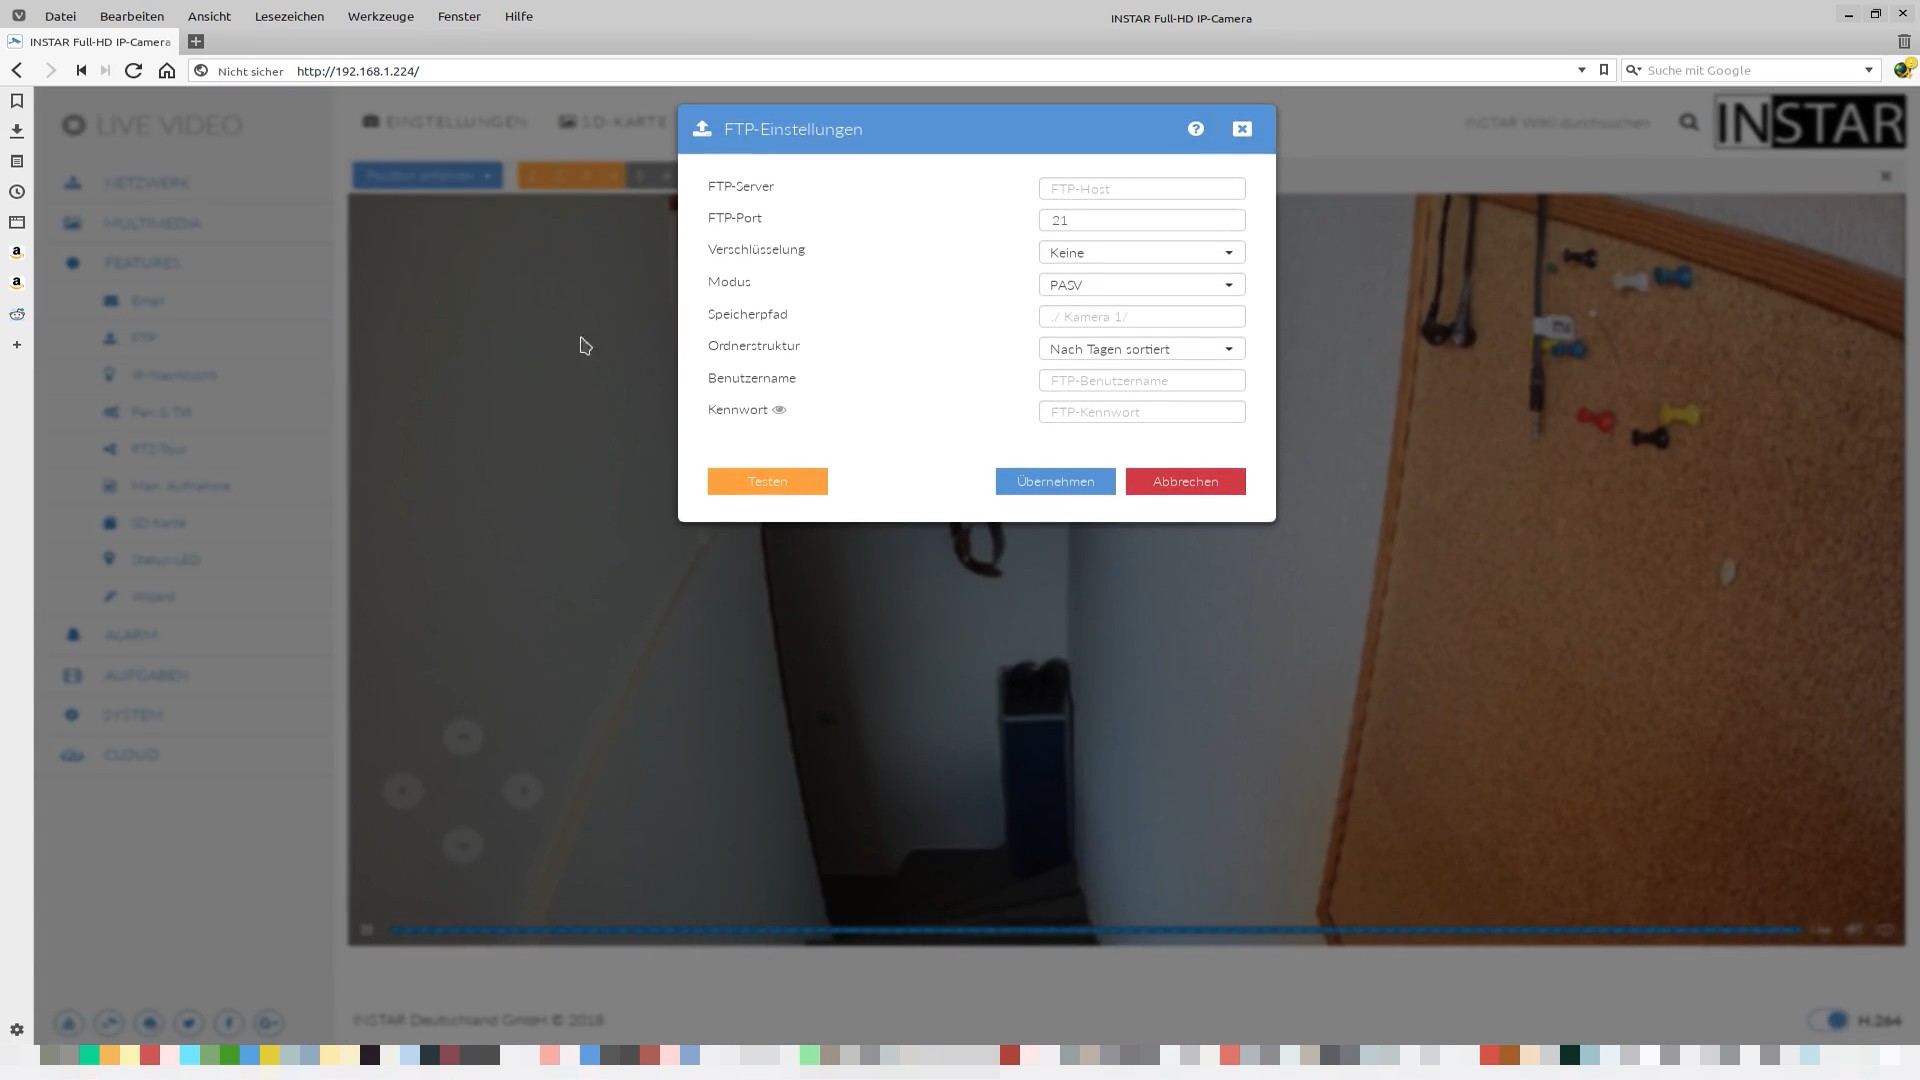Expand the MULTIMEDIA menu section

point(152,223)
